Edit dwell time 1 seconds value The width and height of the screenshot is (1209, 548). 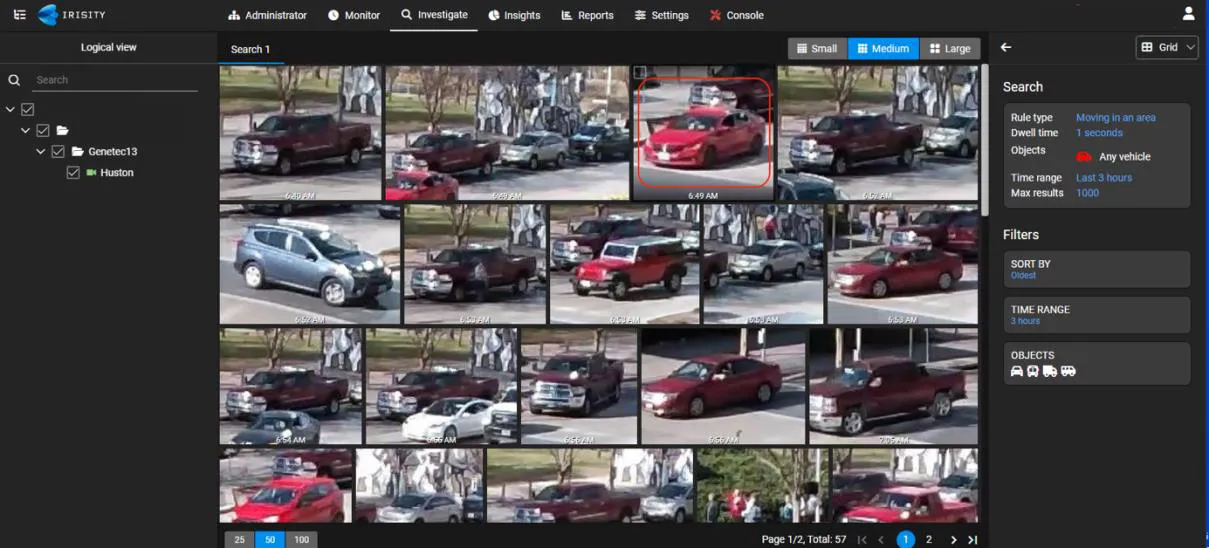point(1099,133)
